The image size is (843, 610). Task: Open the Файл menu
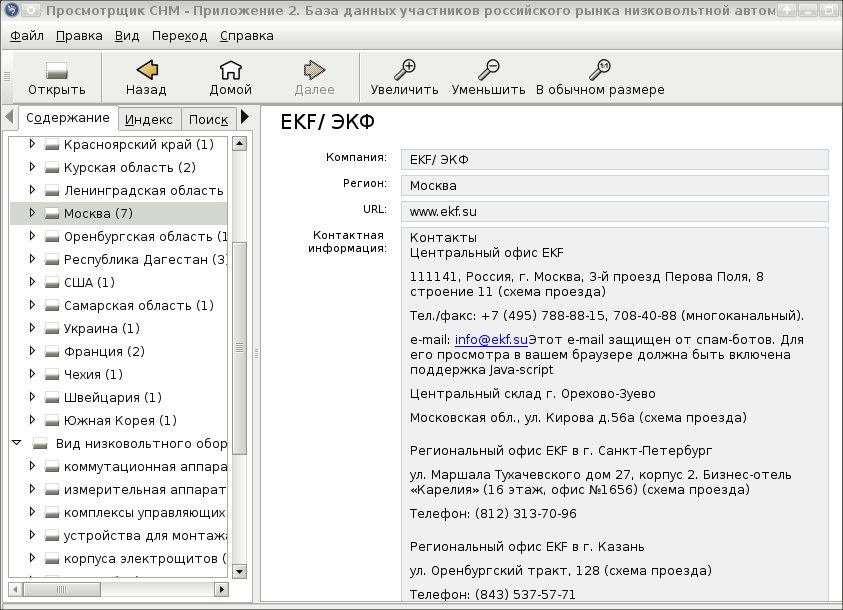point(27,36)
